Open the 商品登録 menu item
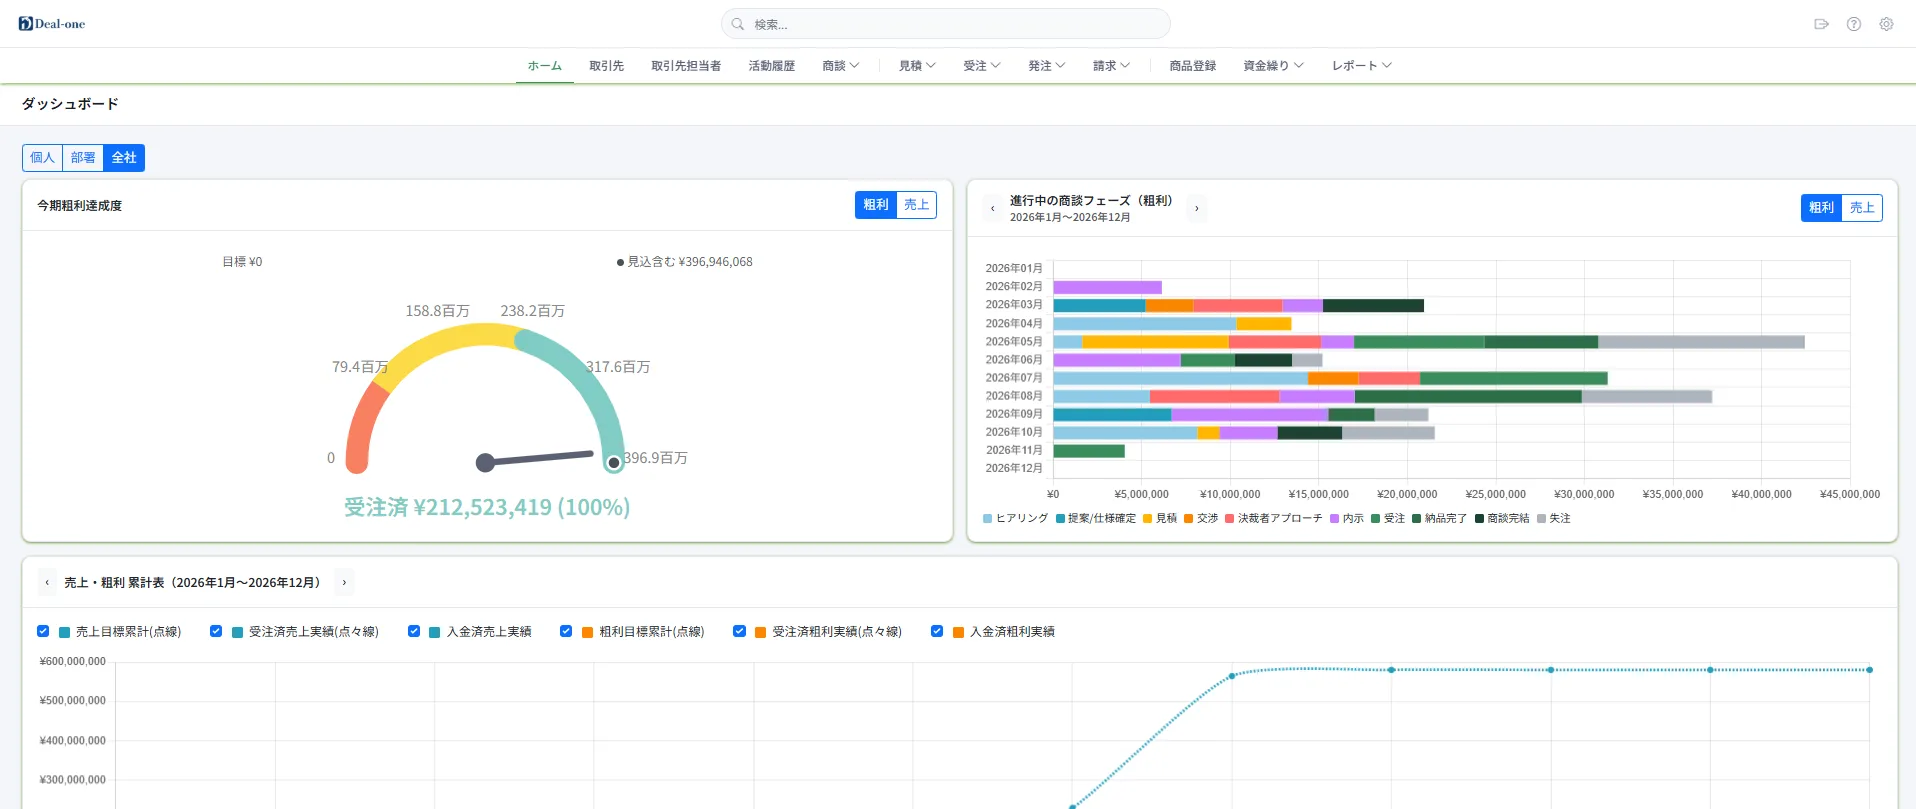The image size is (1916, 809). tap(1193, 66)
